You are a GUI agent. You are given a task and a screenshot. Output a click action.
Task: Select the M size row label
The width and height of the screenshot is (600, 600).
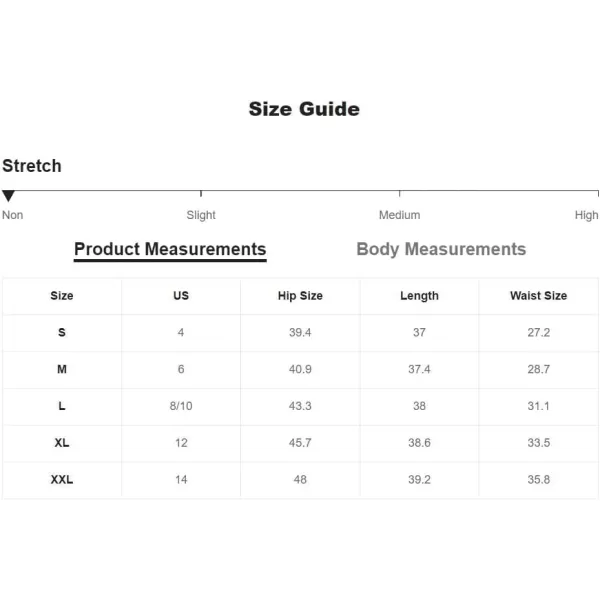[x=62, y=369]
